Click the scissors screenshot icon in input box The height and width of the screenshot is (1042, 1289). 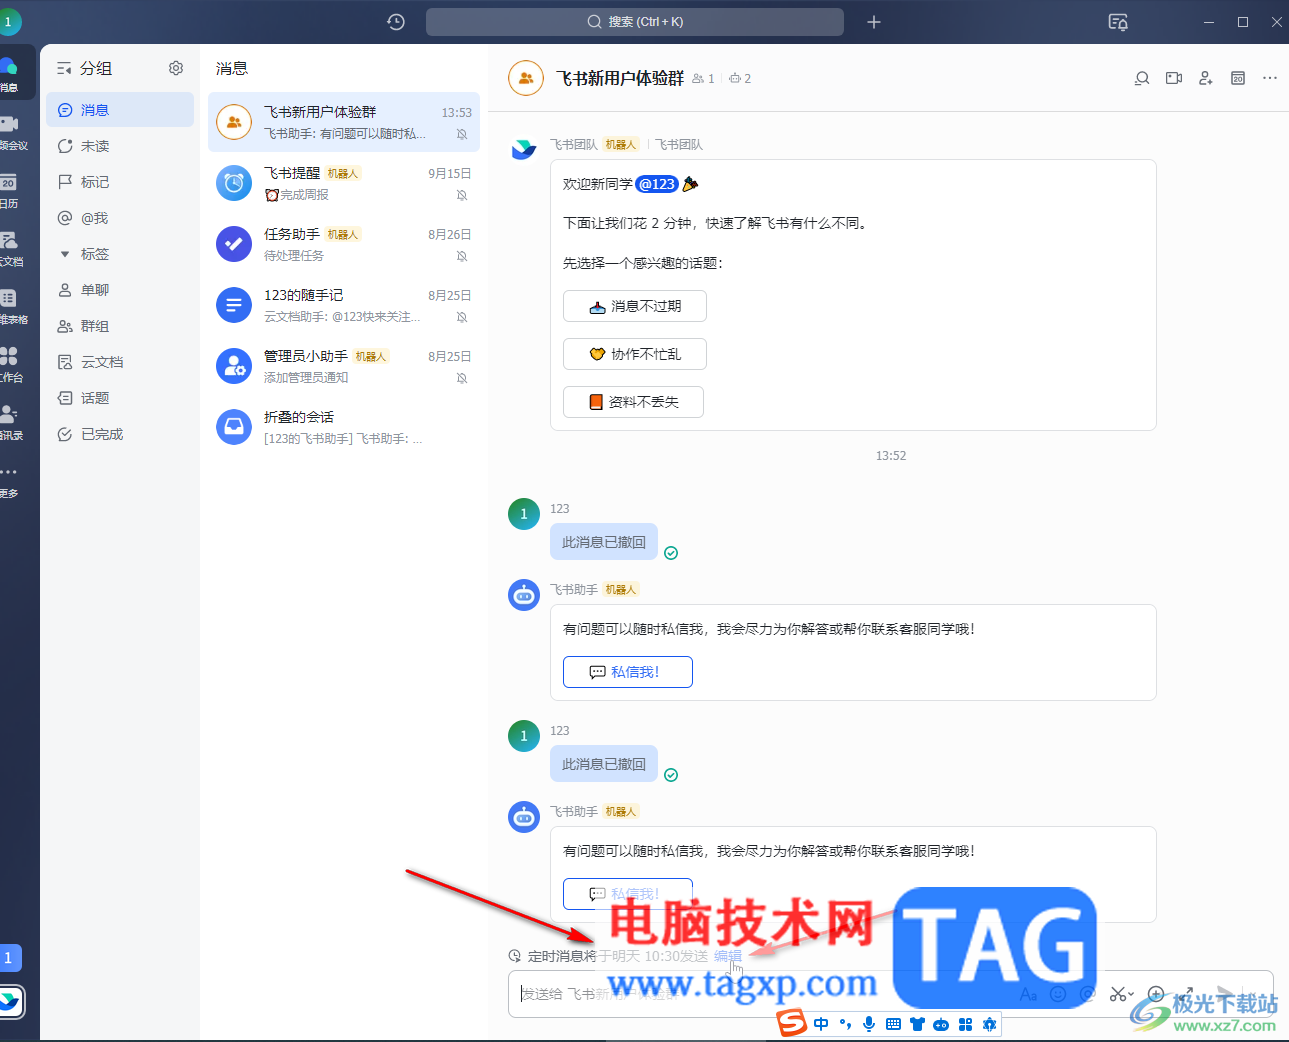coord(1118,994)
